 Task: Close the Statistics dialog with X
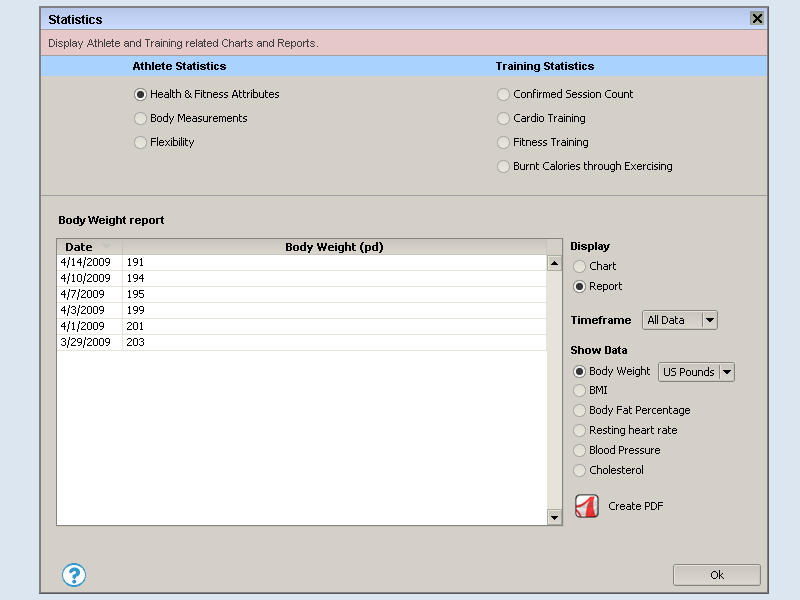(x=757, y=19)
